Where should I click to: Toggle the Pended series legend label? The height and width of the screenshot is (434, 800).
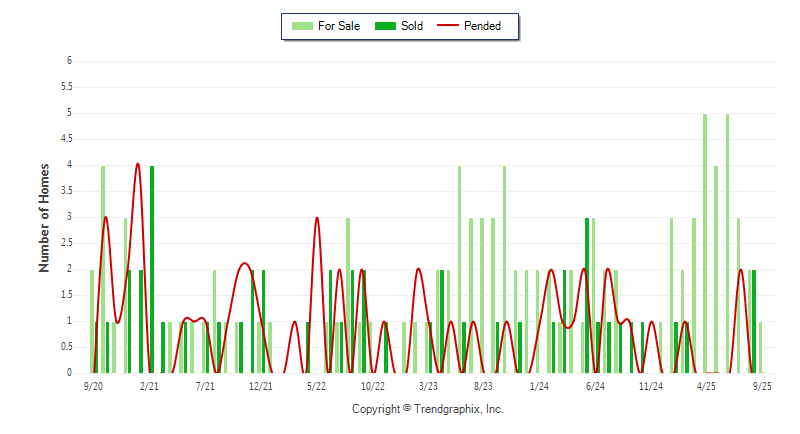[x=483, y=26]
